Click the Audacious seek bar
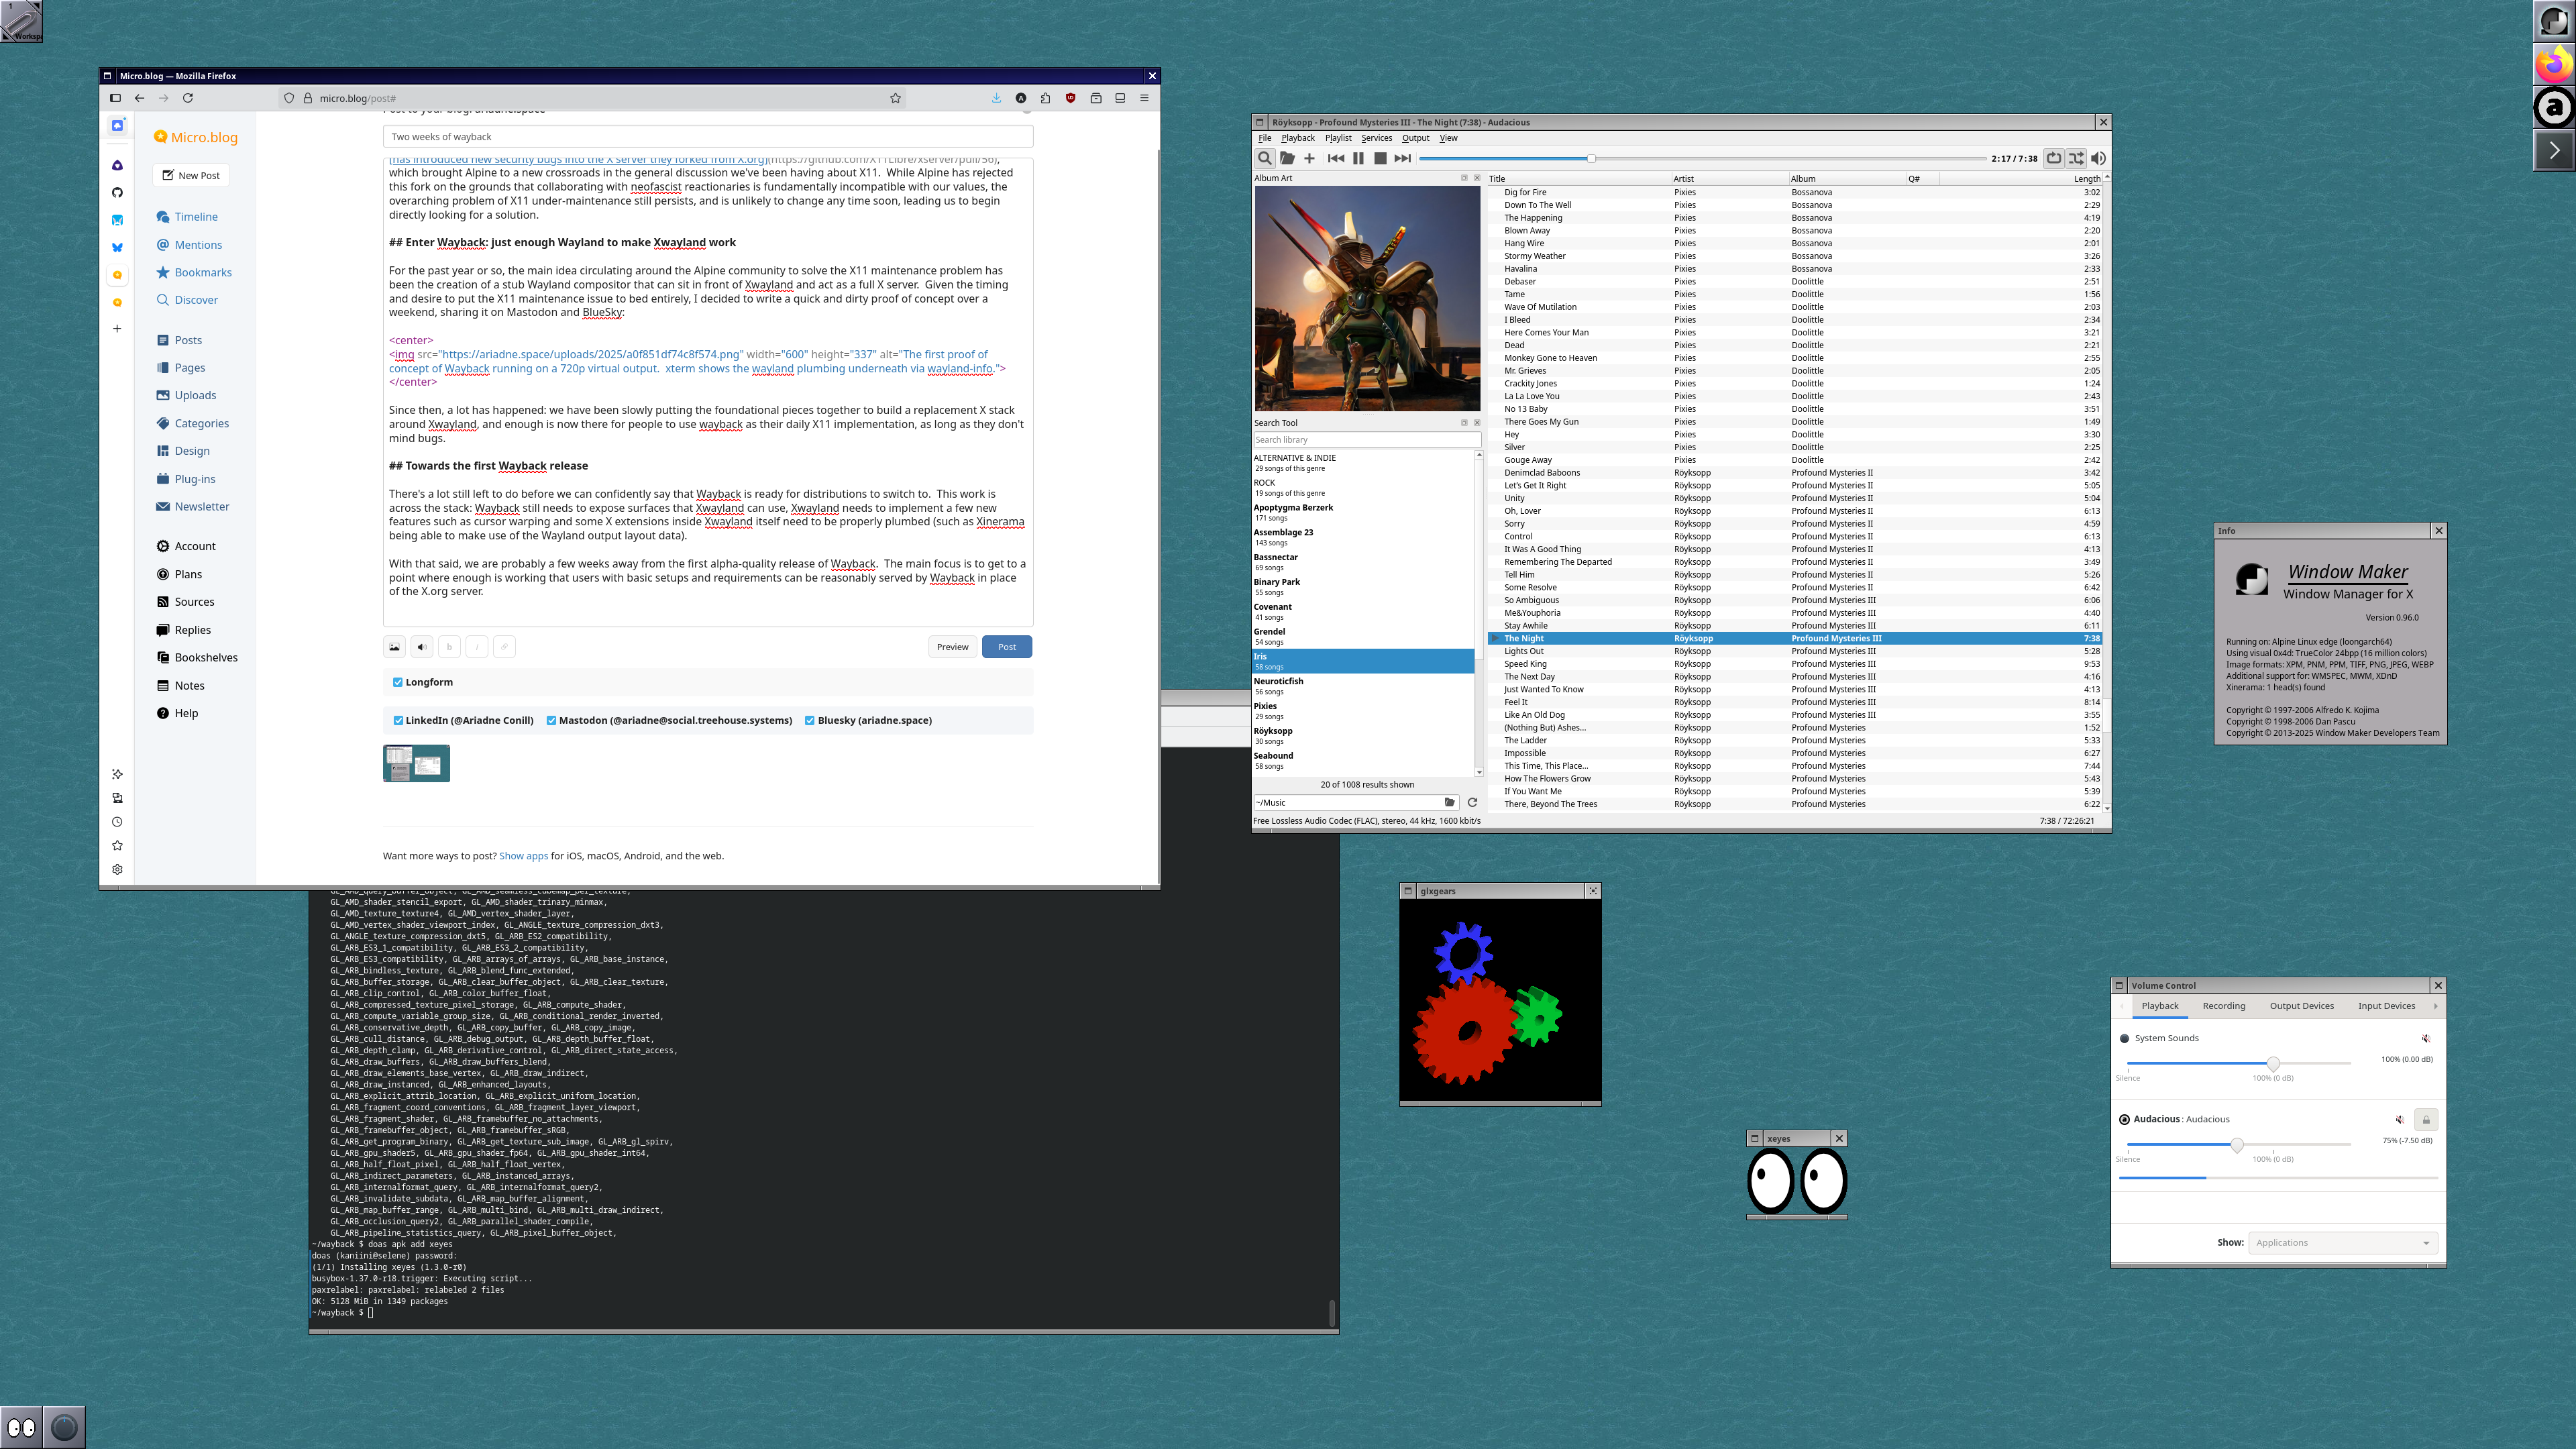The image size is (2576, 1449). (x=1702, y=158)
